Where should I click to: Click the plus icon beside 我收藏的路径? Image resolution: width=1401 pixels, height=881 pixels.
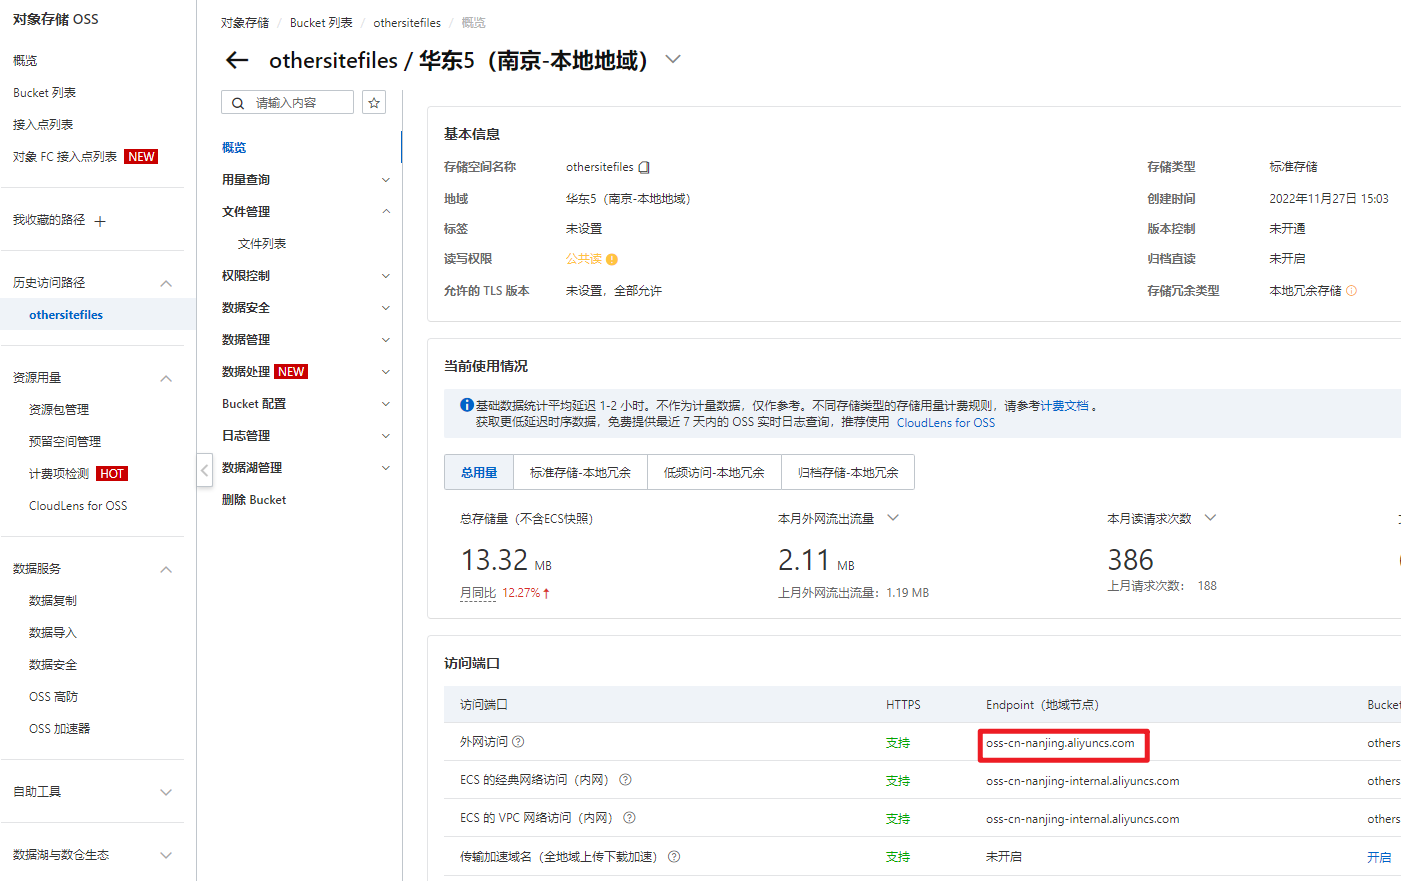[x=100, y=221]
